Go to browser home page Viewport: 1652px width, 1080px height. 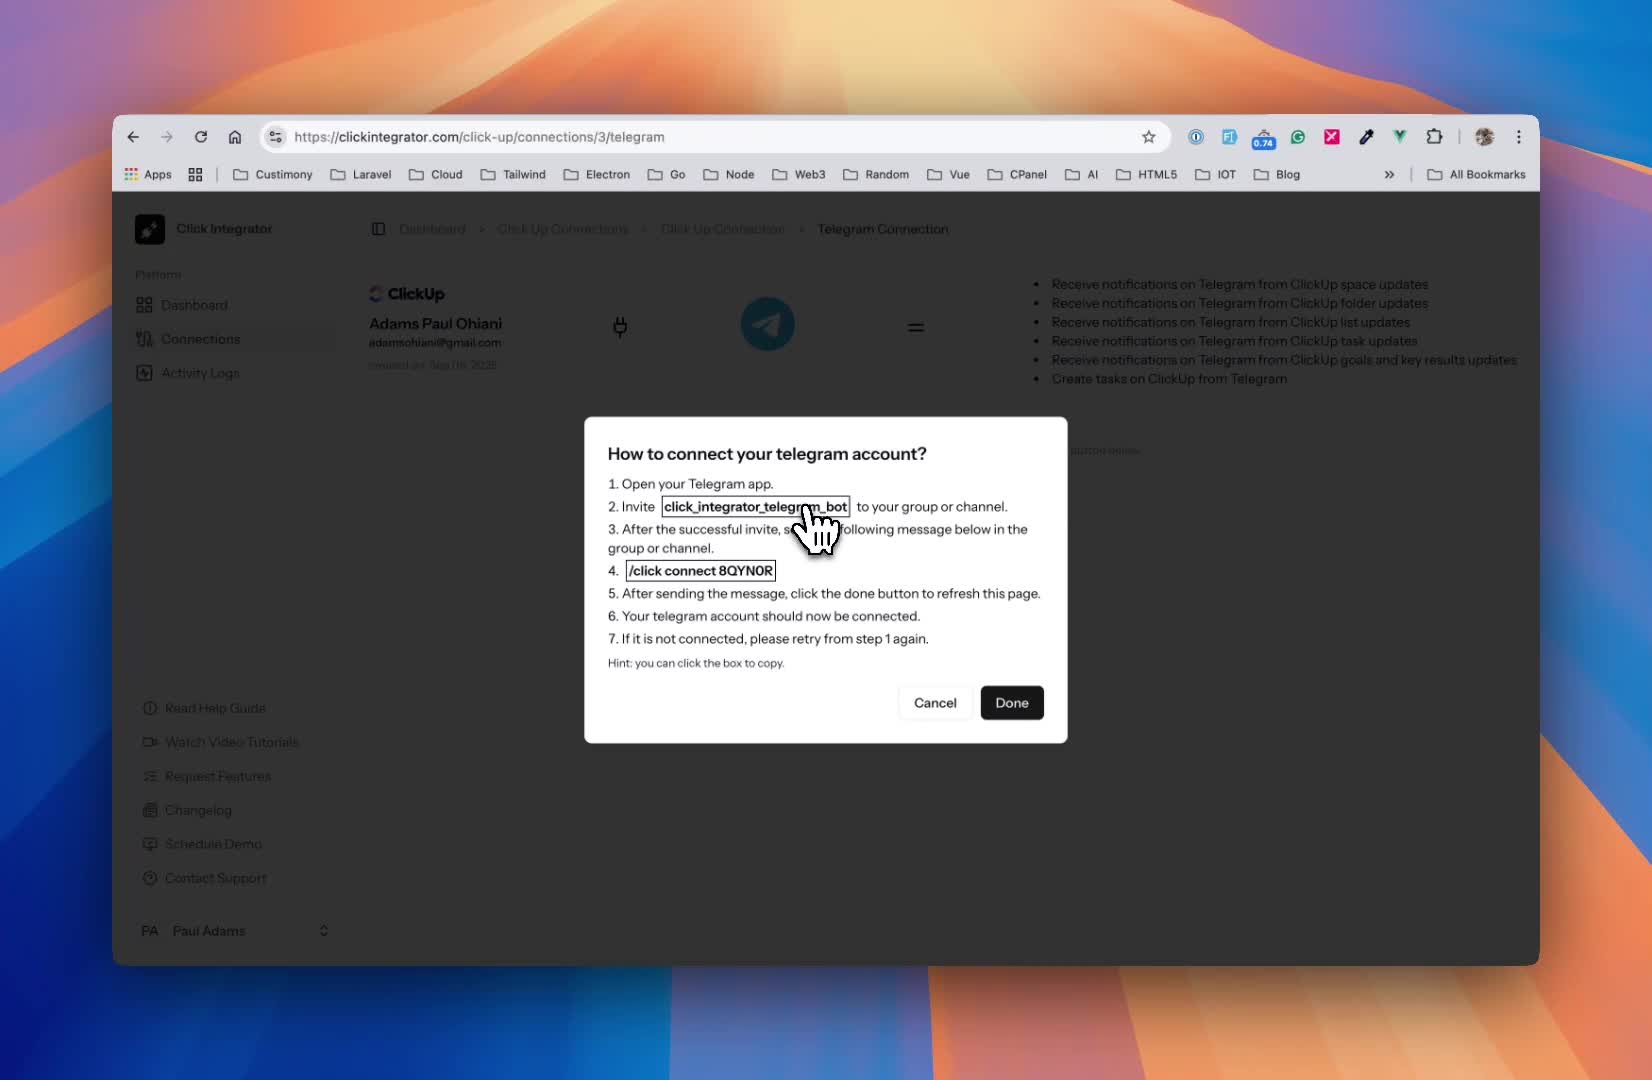(x=235, y=137)
